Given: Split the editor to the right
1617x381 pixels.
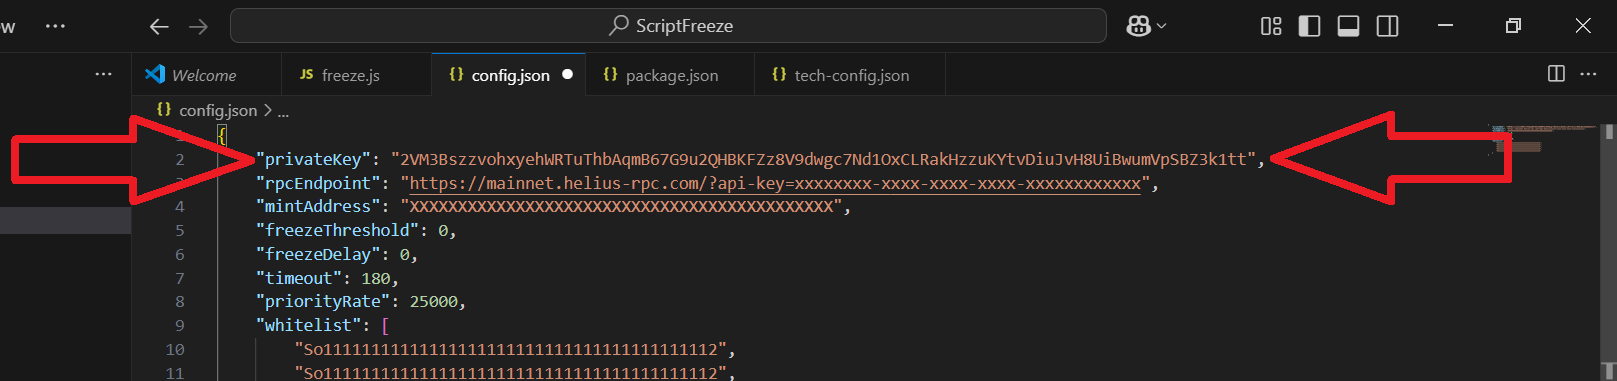Looking at the screenshot, I should tap(1556, 74).
